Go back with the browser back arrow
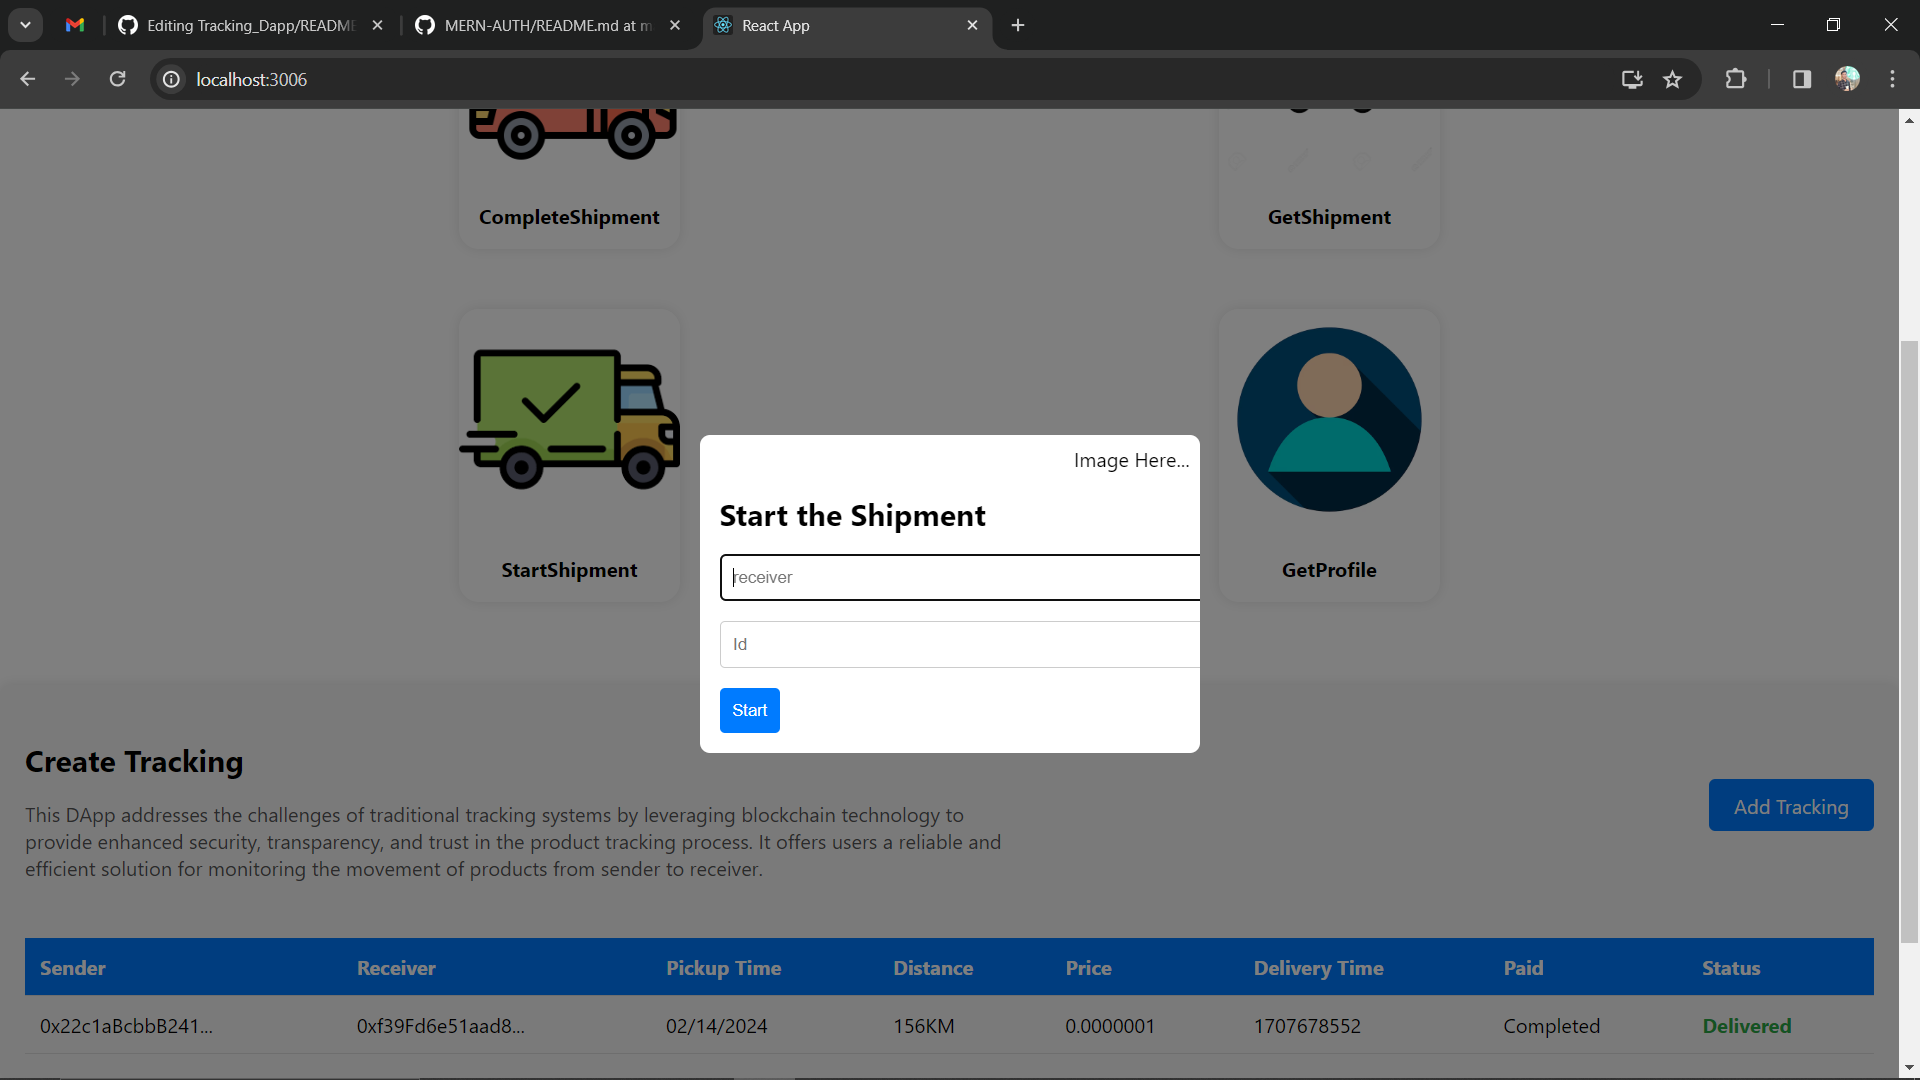Image resolution: width=1920 pixels, height=1080 pixels. (28, 80)
